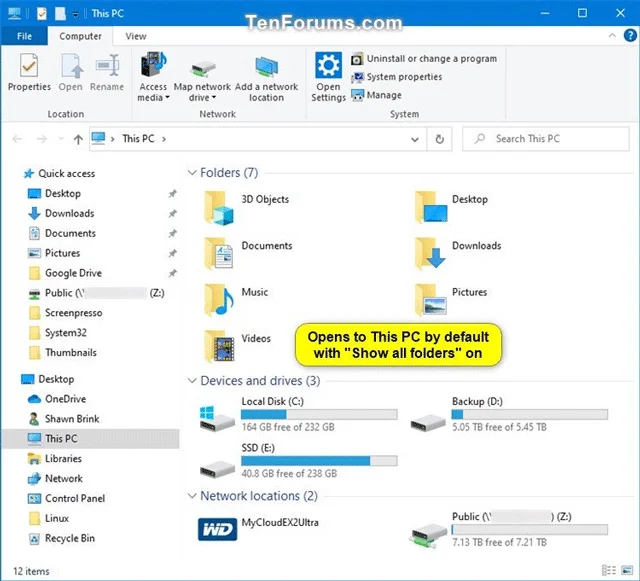Click the pin icon beside Downloads
Screen dimensions: 640x581
point(173,213)
